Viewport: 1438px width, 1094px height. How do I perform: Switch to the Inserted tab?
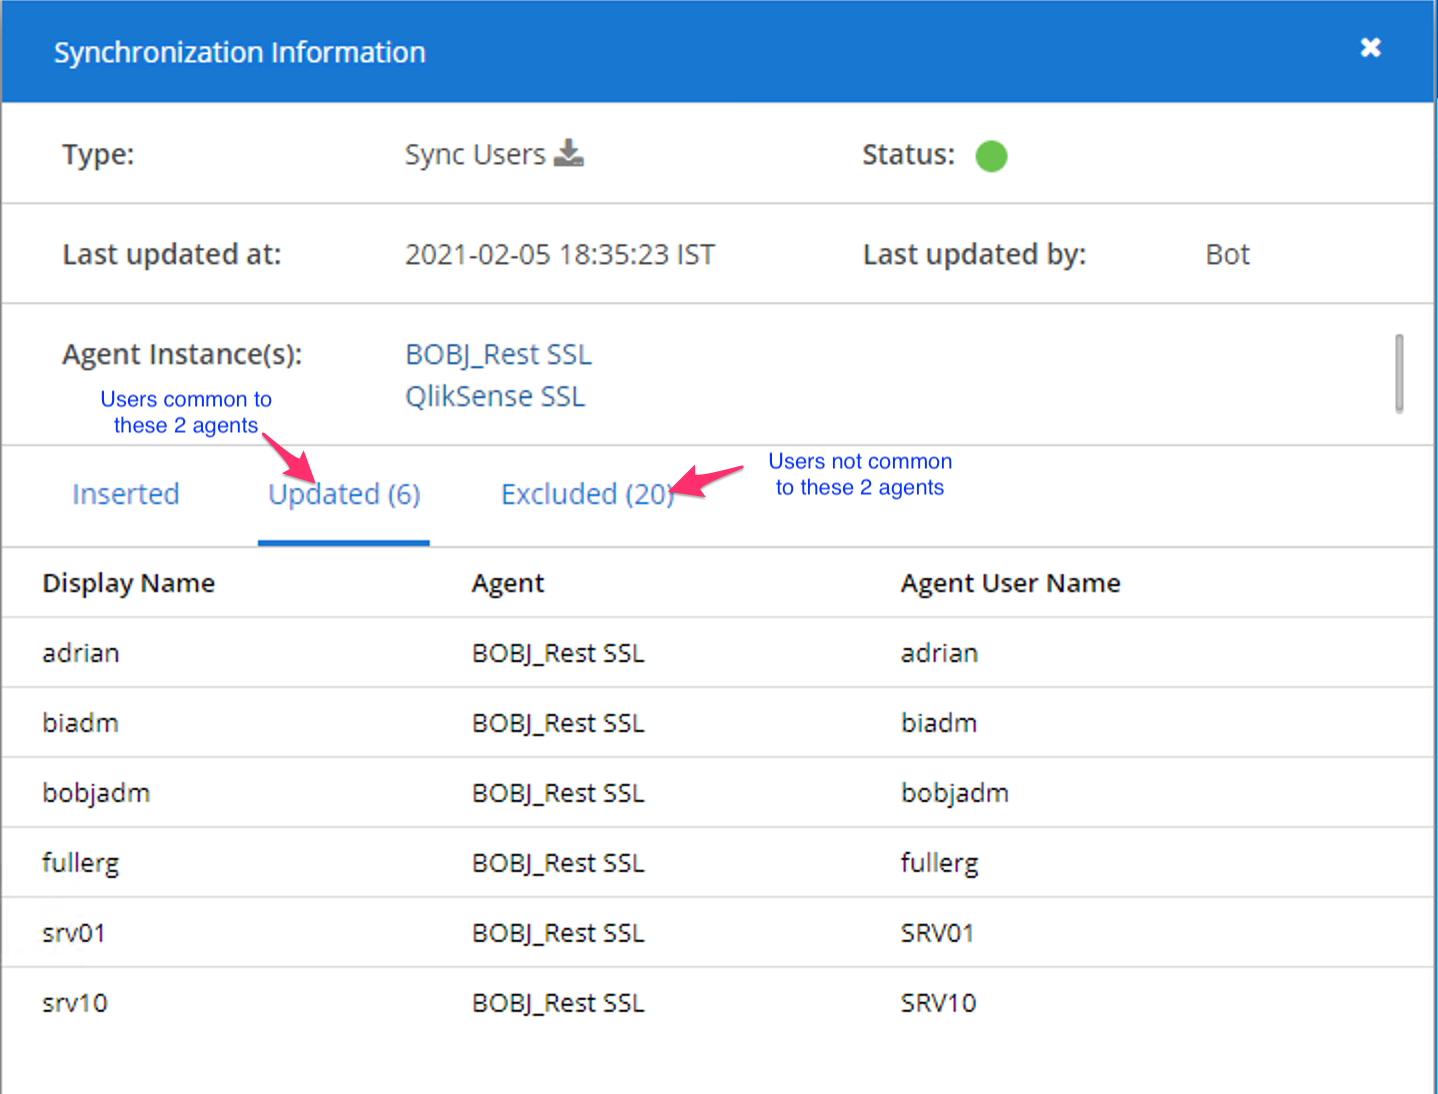click(x=126, y=494)
